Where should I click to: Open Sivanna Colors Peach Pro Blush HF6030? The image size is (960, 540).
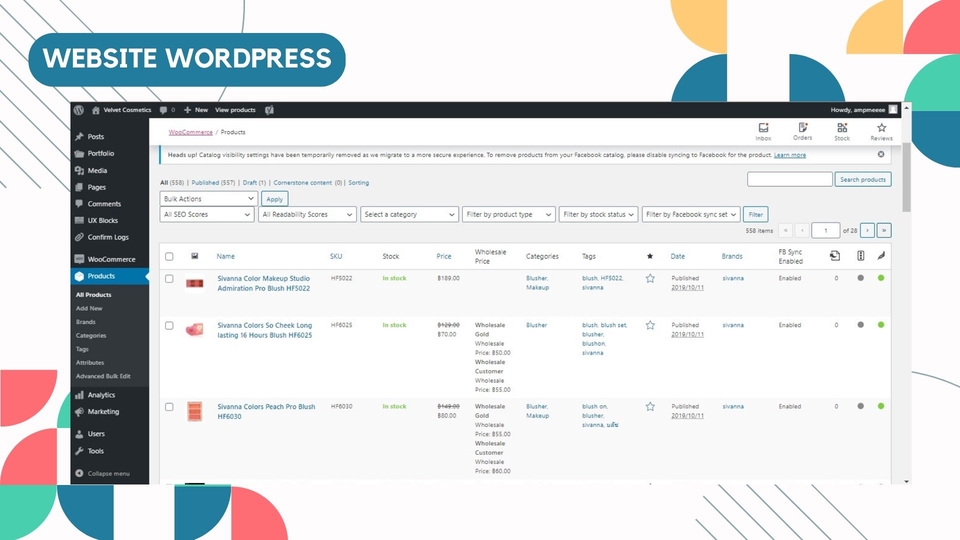pyautogui.click(x=266, y=411)
